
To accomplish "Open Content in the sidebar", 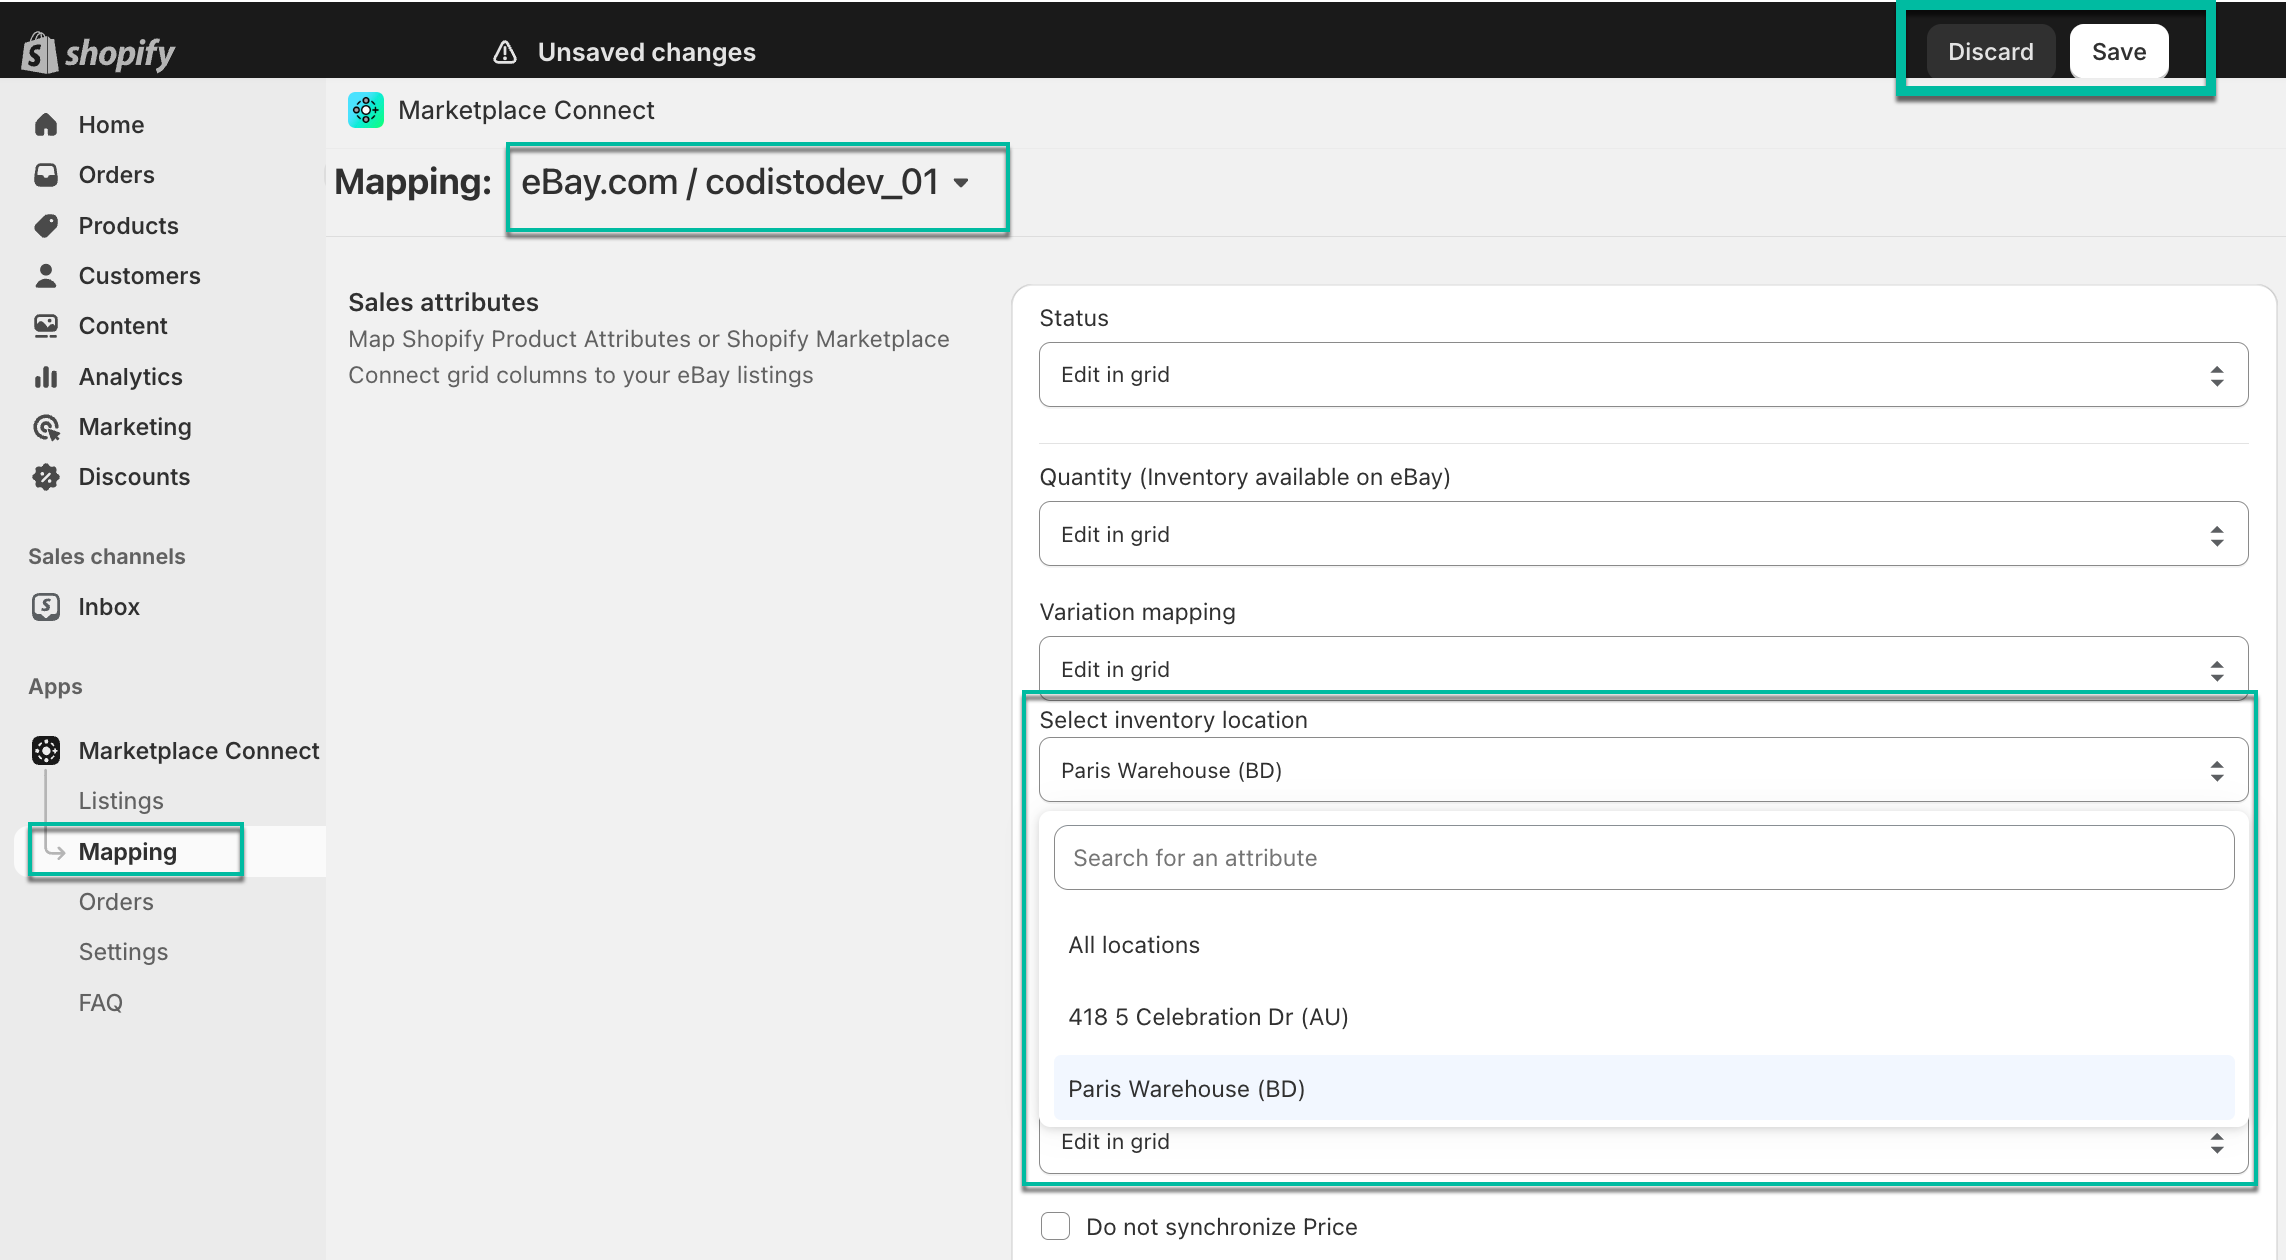I will 123,326.
